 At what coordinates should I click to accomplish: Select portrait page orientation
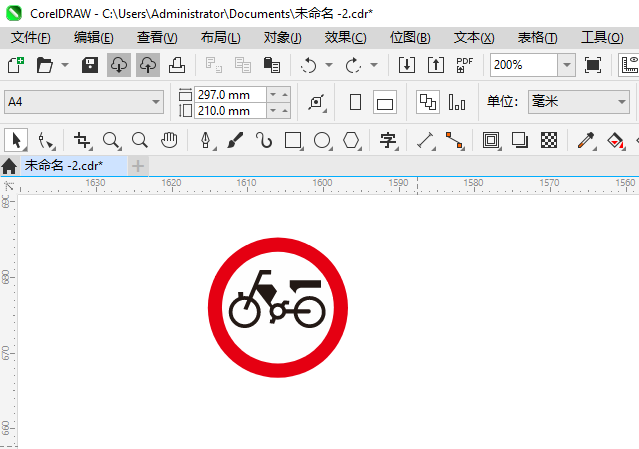[x=355, y=102]
